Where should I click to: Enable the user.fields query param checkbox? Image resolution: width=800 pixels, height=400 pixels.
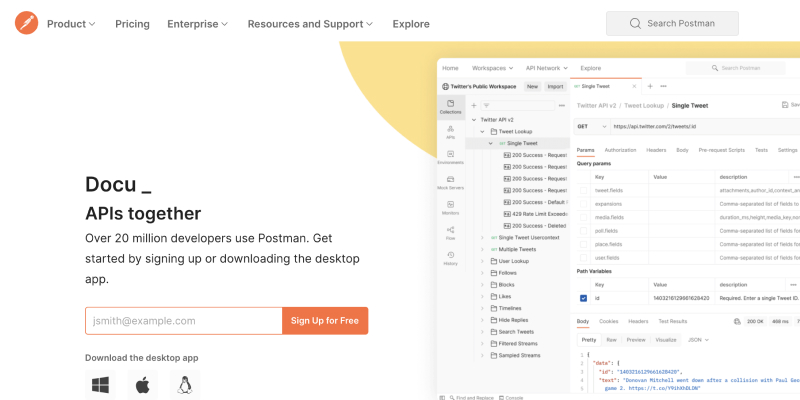(x=583, y=258)
